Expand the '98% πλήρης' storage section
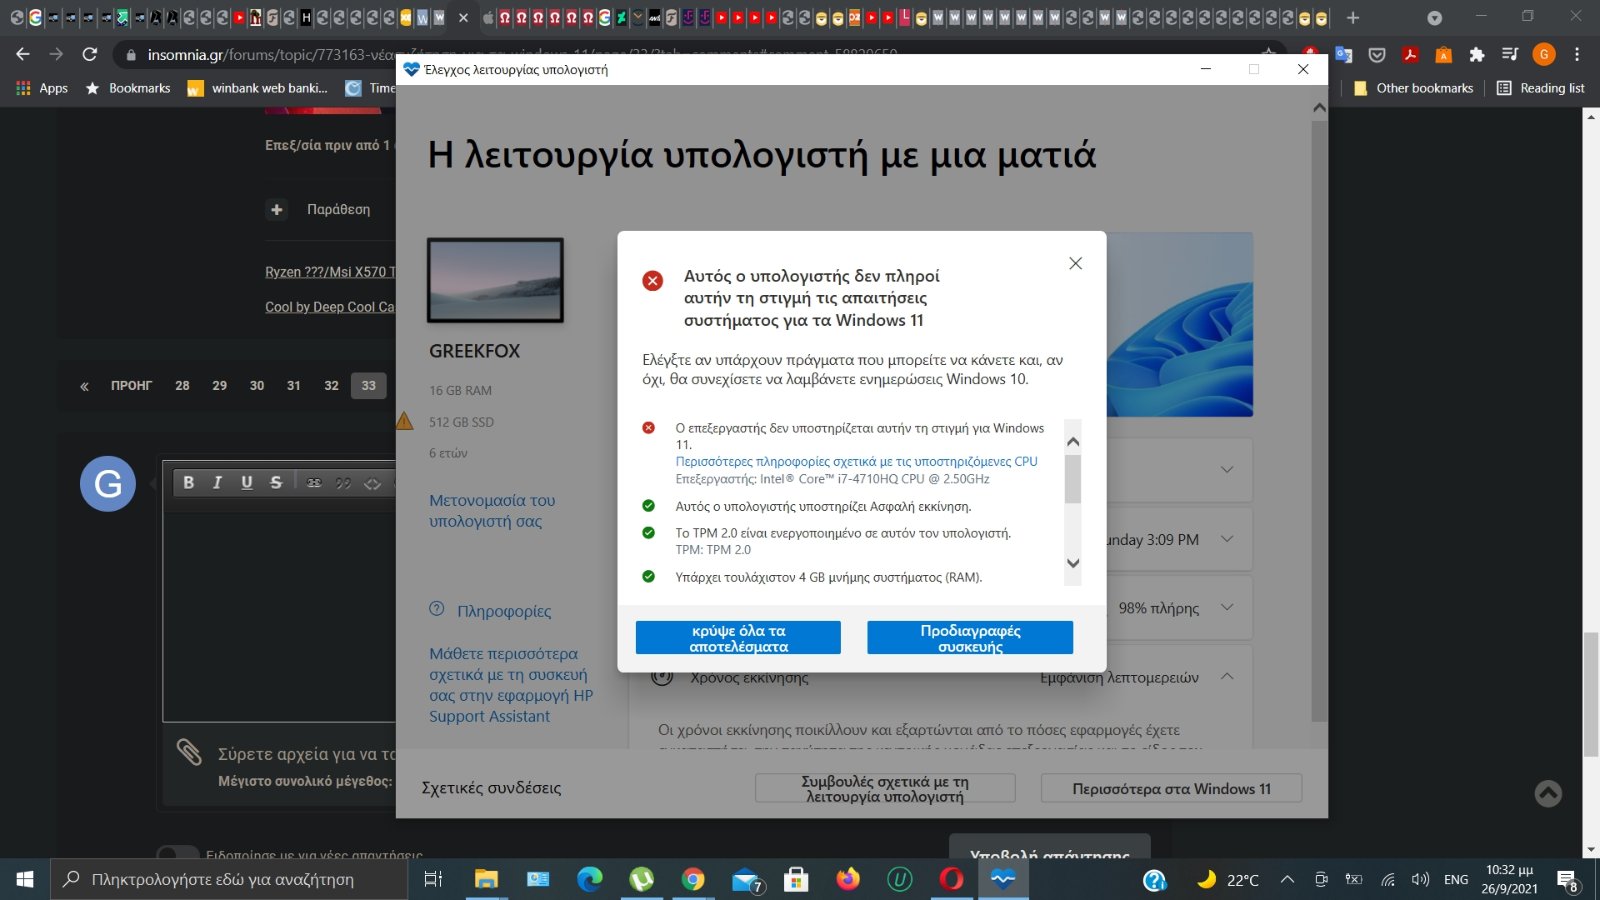Image resolution: width=1600 pixels, height=900 pixels. click(x=1227, y=608)
